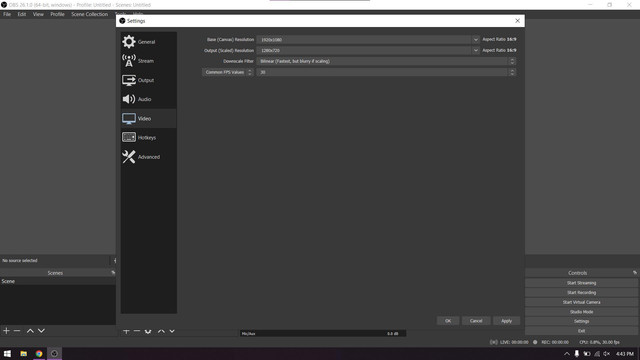Open the Common FPS Values type selector

(x=227, y=72)
